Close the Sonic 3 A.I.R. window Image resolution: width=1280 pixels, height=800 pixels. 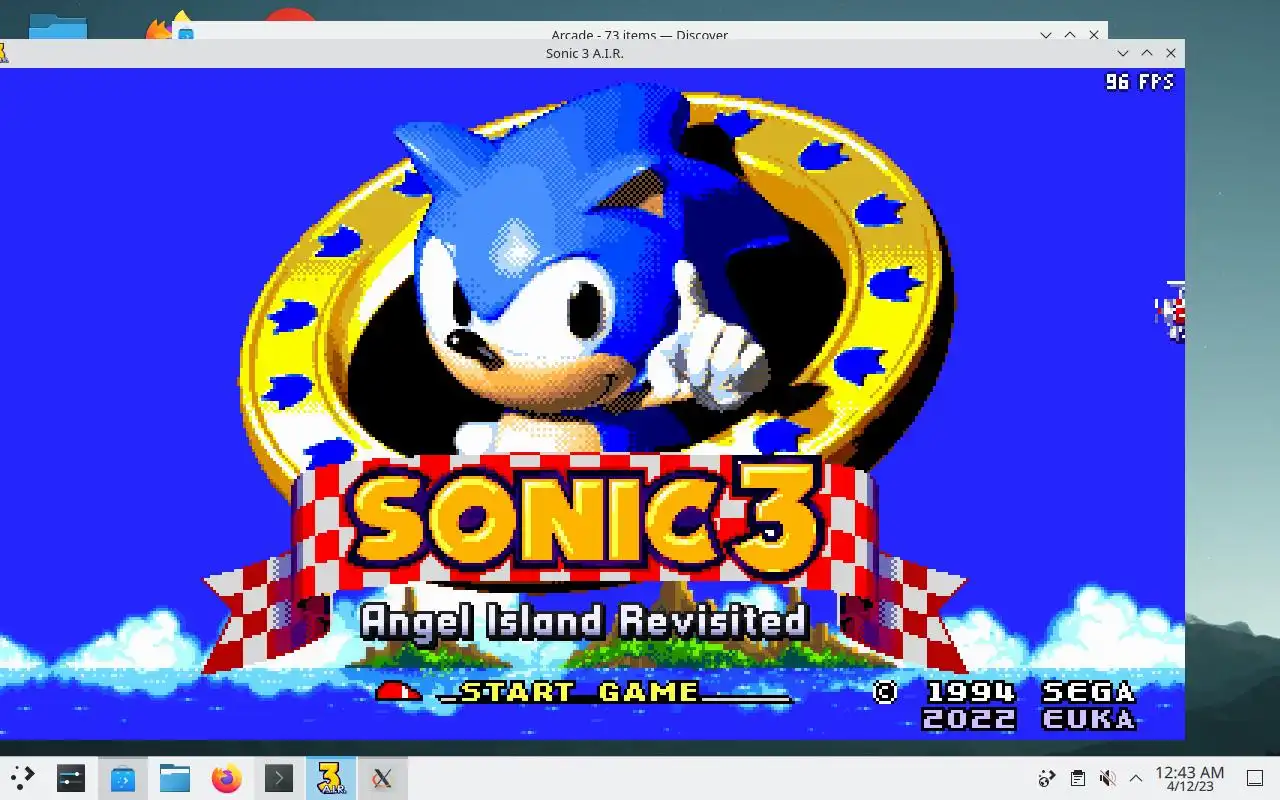click(1171, 53)
